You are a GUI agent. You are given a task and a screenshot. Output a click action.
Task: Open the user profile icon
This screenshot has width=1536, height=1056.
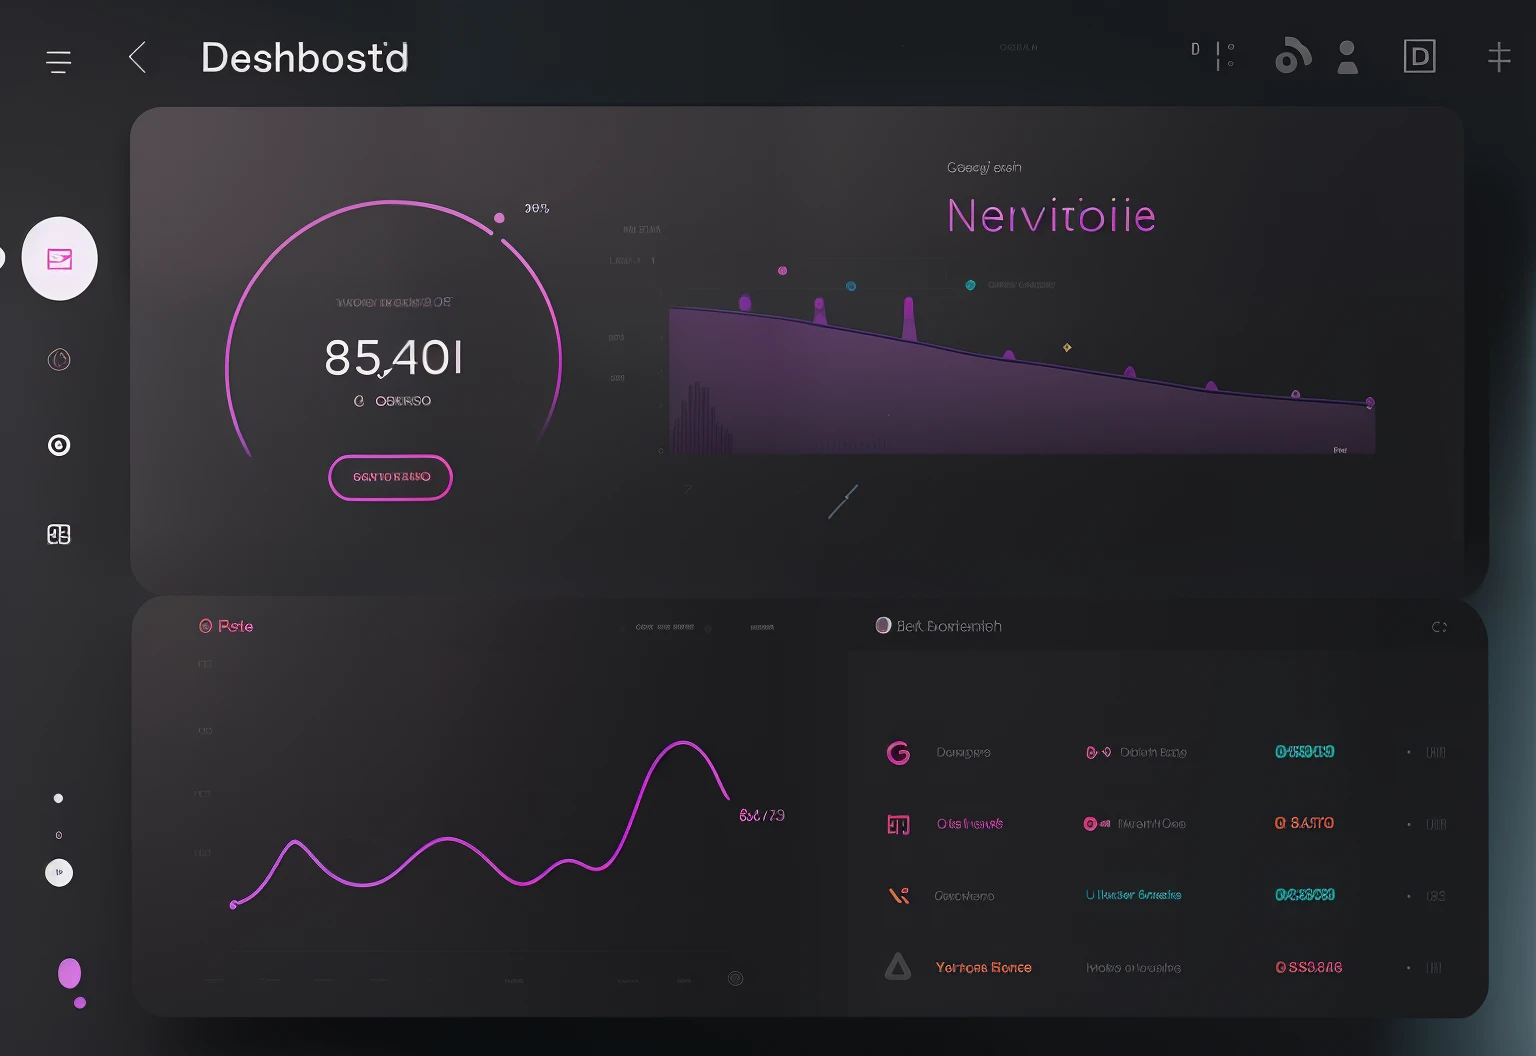click(x=1348, y=57)
